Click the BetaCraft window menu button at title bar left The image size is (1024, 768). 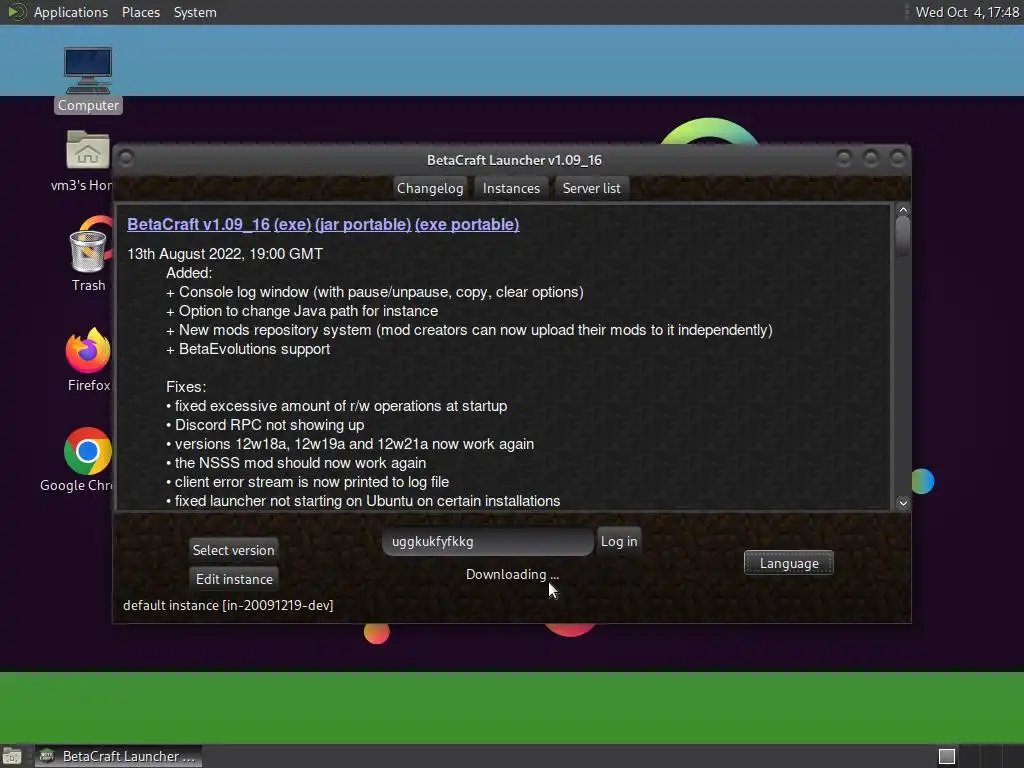click(127, 159)
